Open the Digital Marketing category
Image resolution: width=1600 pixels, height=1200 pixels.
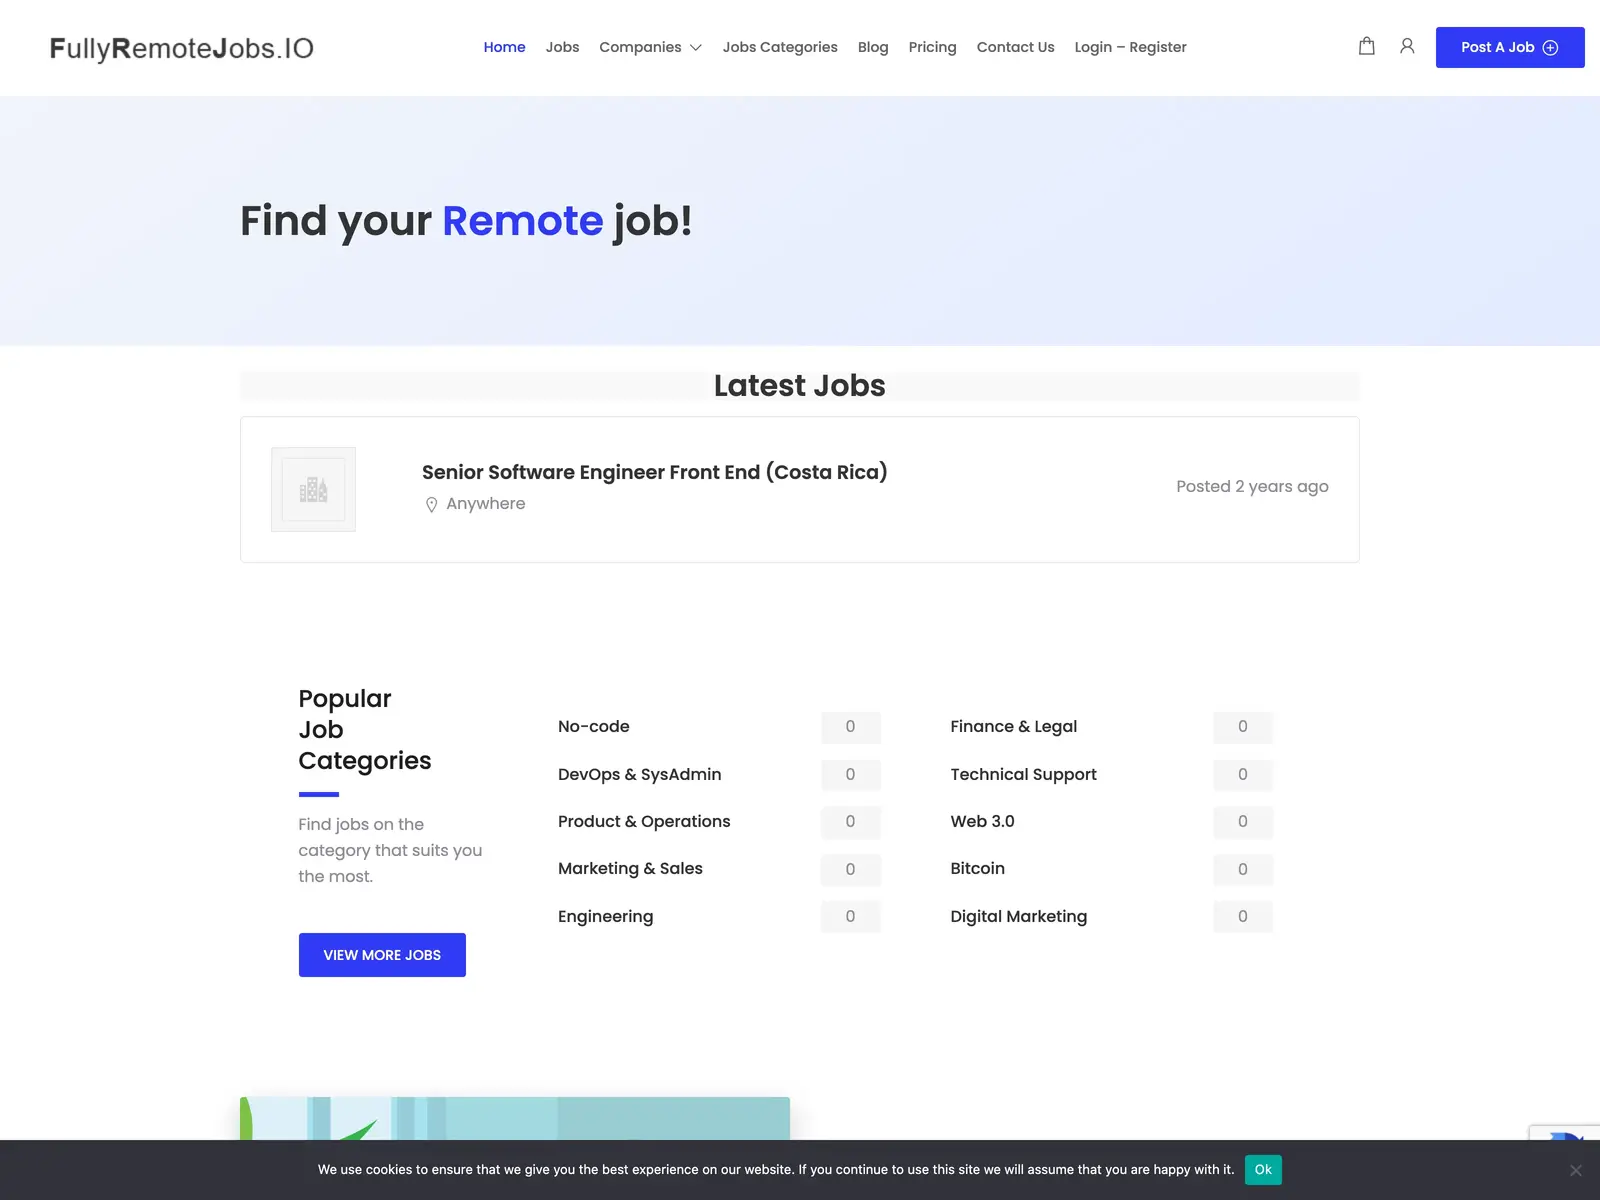(x=1018, y=916)
